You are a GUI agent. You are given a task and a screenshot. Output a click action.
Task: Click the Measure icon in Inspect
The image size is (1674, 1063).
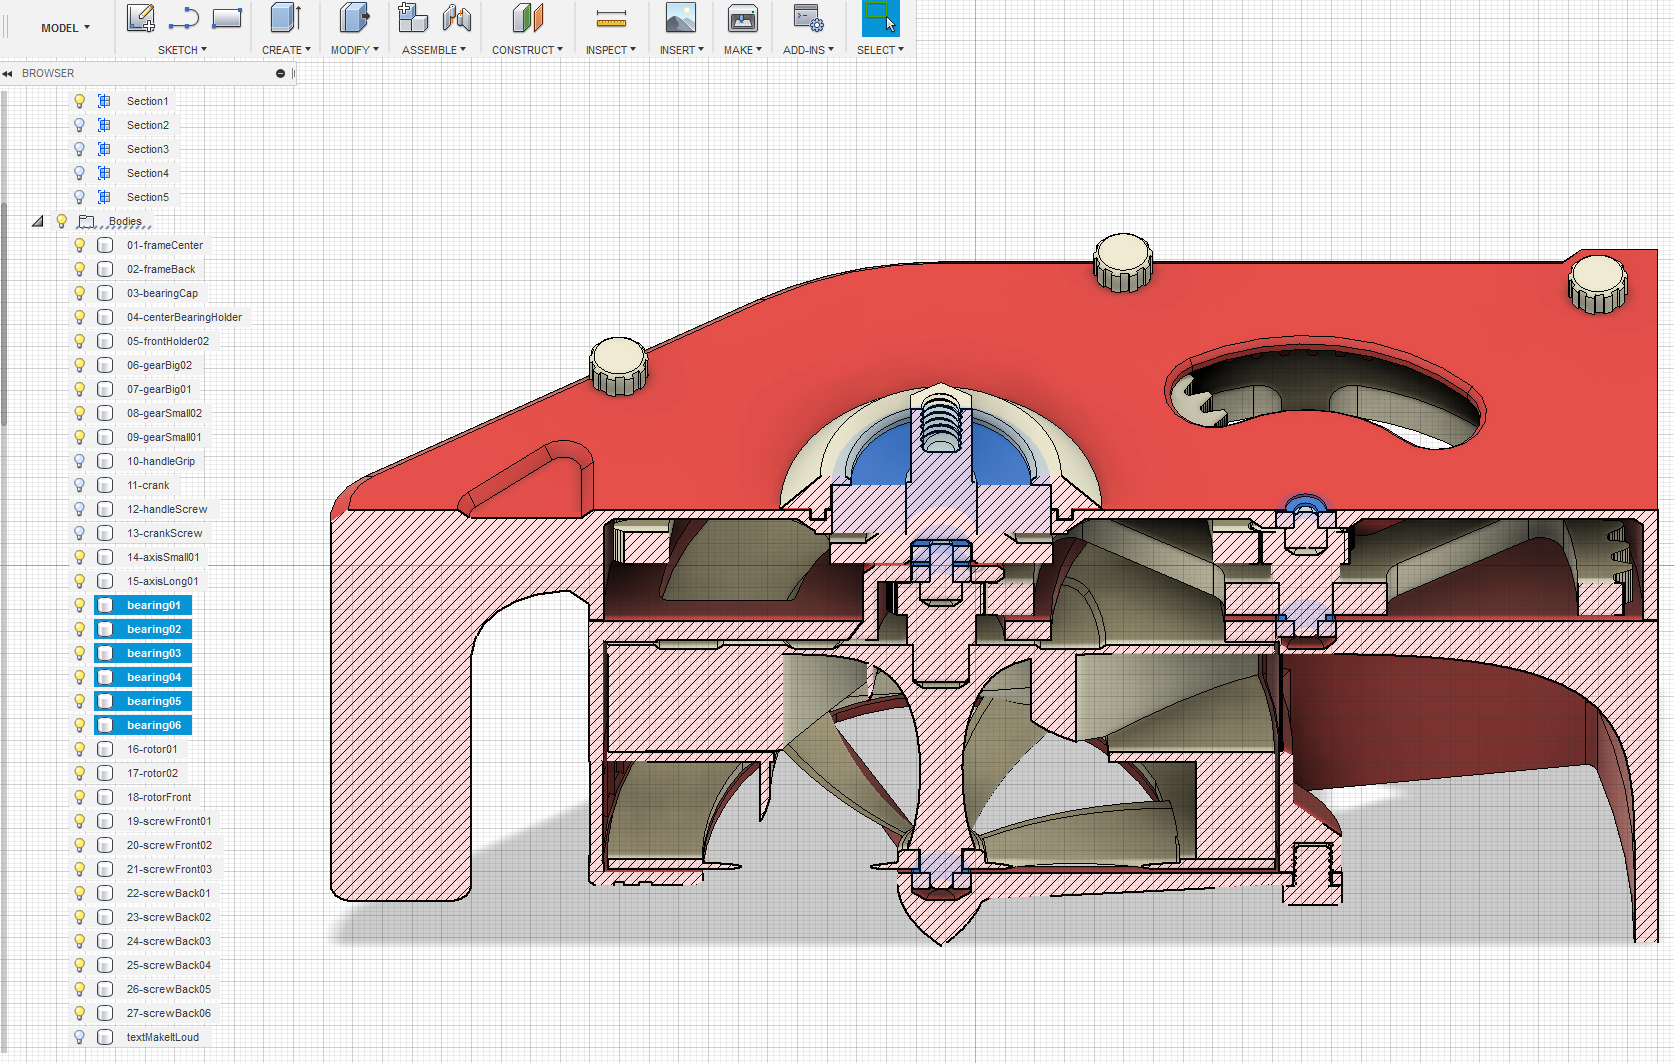point(611,18)
